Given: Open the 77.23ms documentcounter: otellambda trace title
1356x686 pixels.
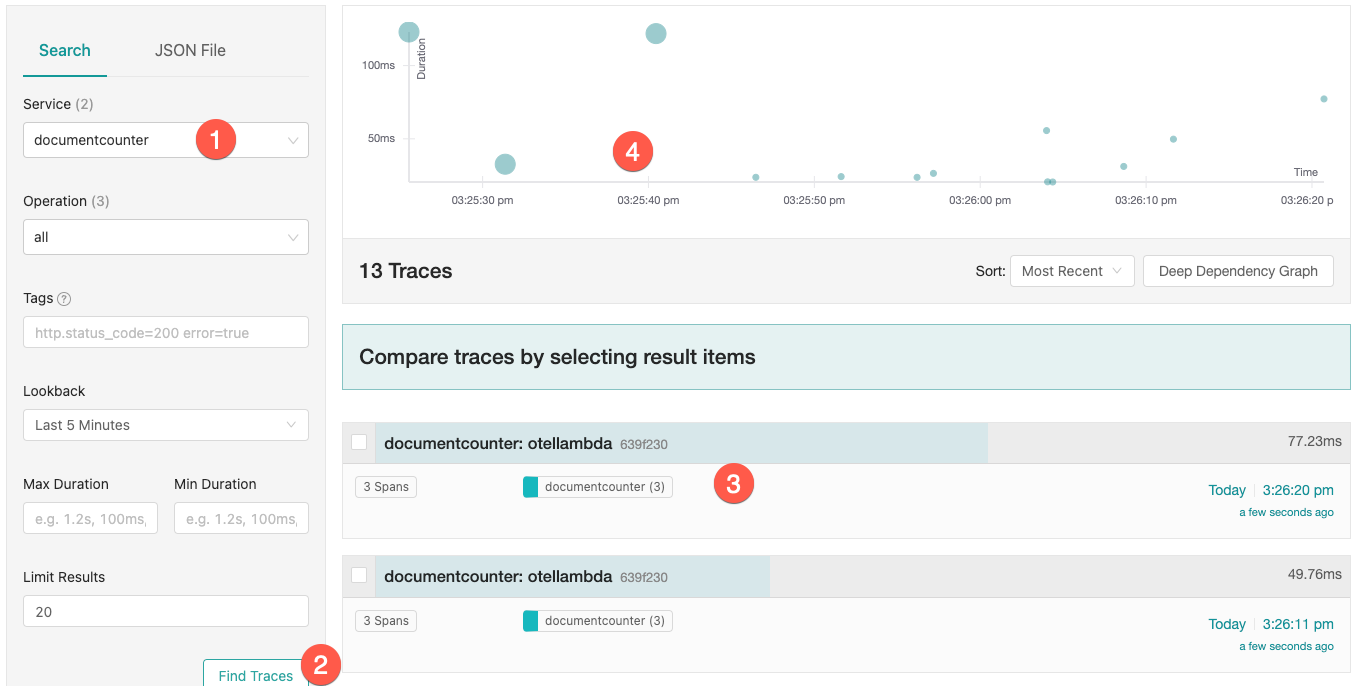Looking at the screenshot, I should pyautogui.click(x=498, y=443).
